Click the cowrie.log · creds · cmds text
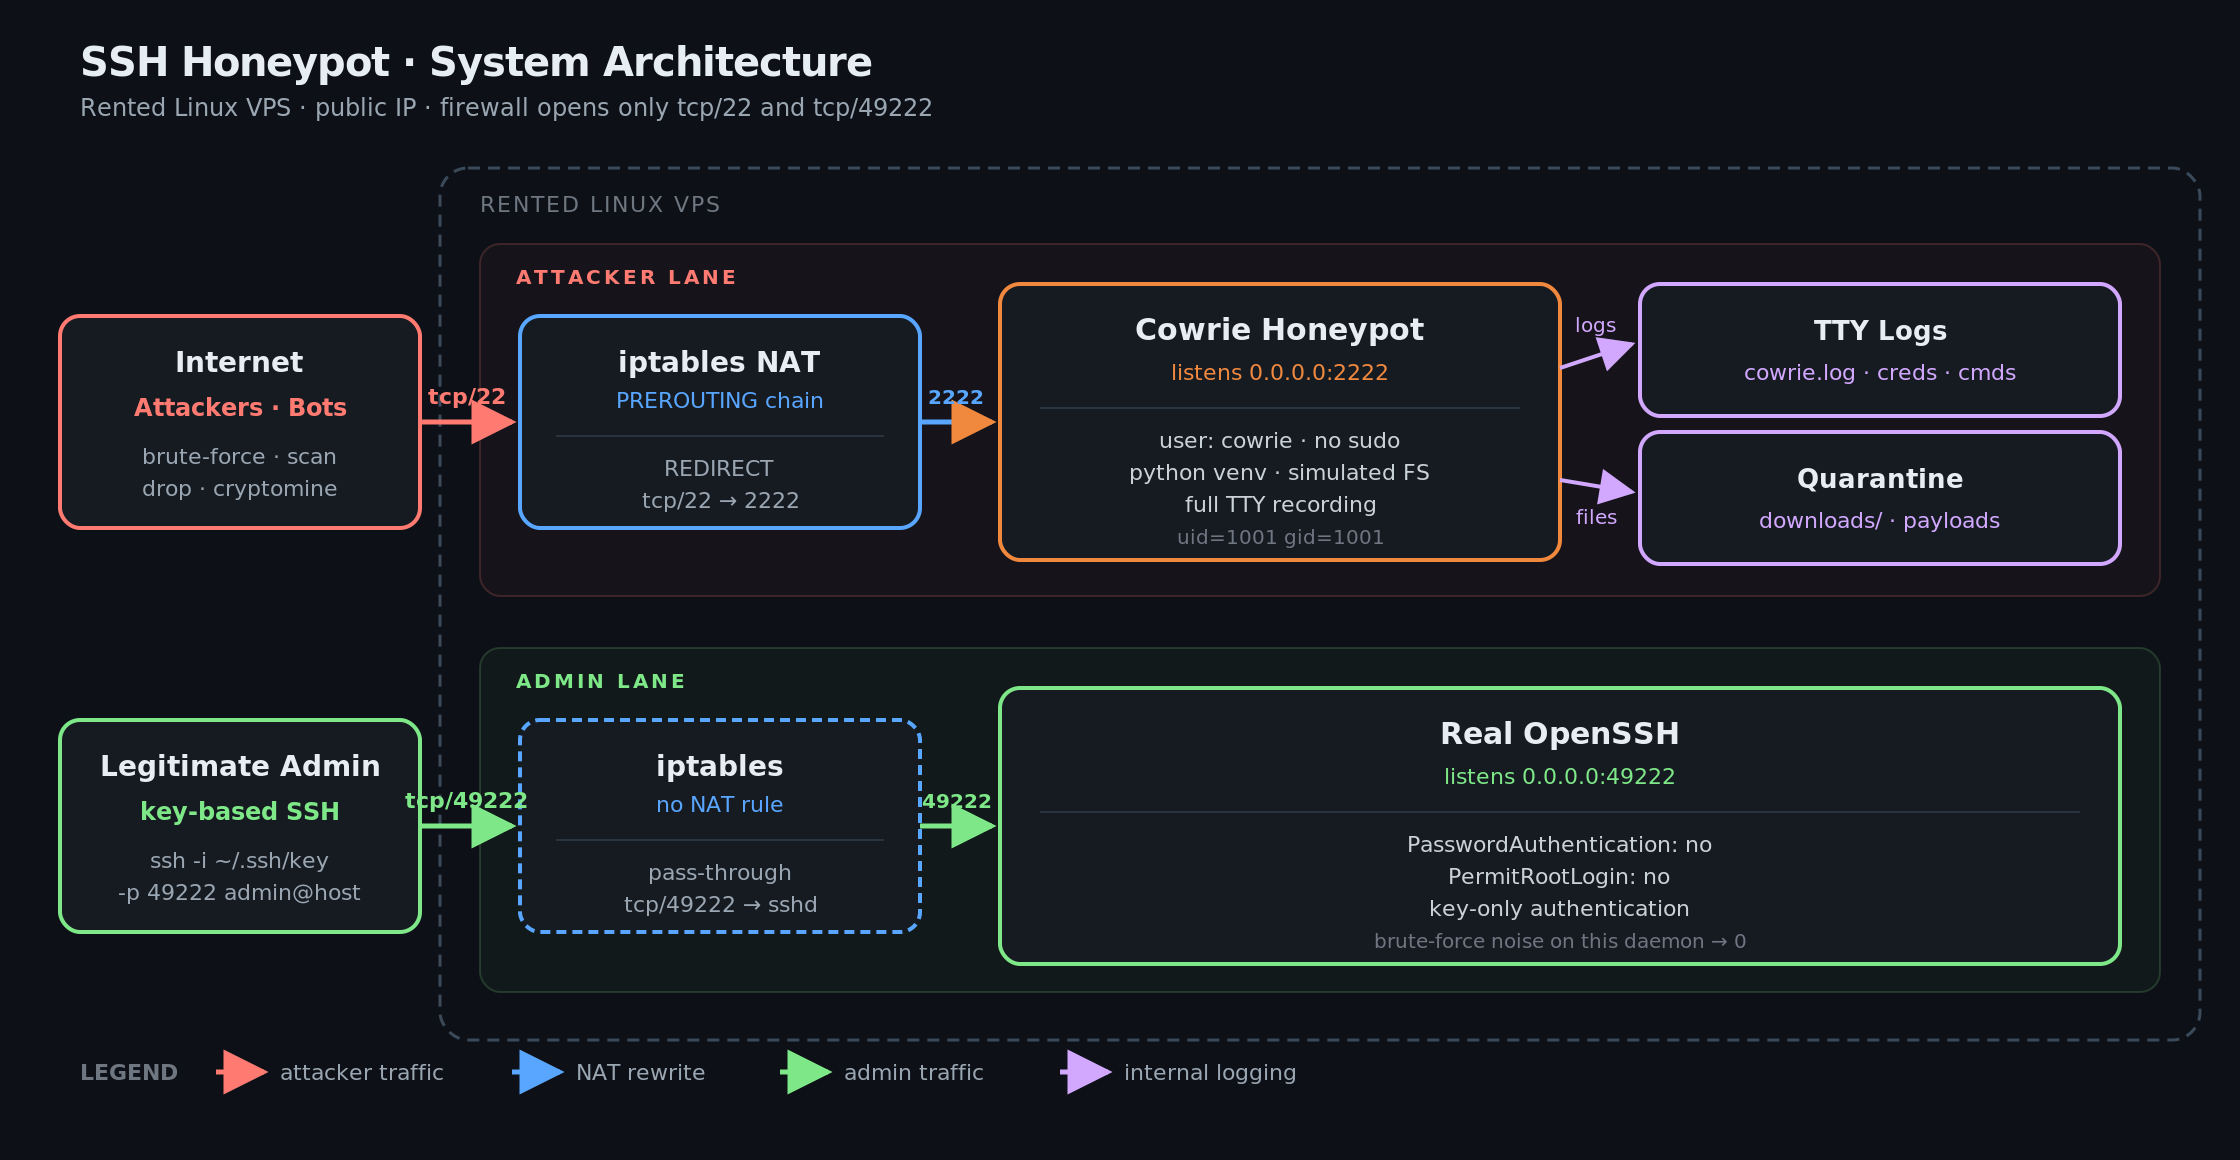Screen dimensions: 2240x1160 pyautogui.click(x=1880, y=373)
